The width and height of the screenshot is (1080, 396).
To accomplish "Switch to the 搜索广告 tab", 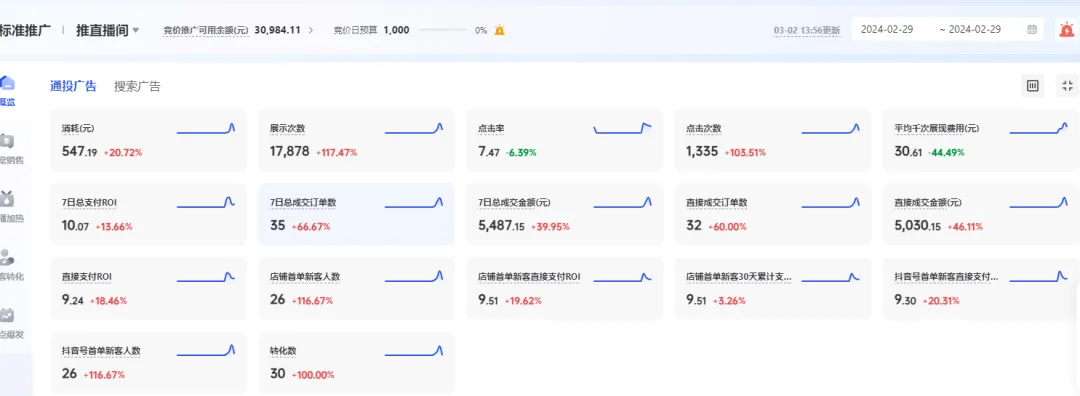I will (137, 86).
